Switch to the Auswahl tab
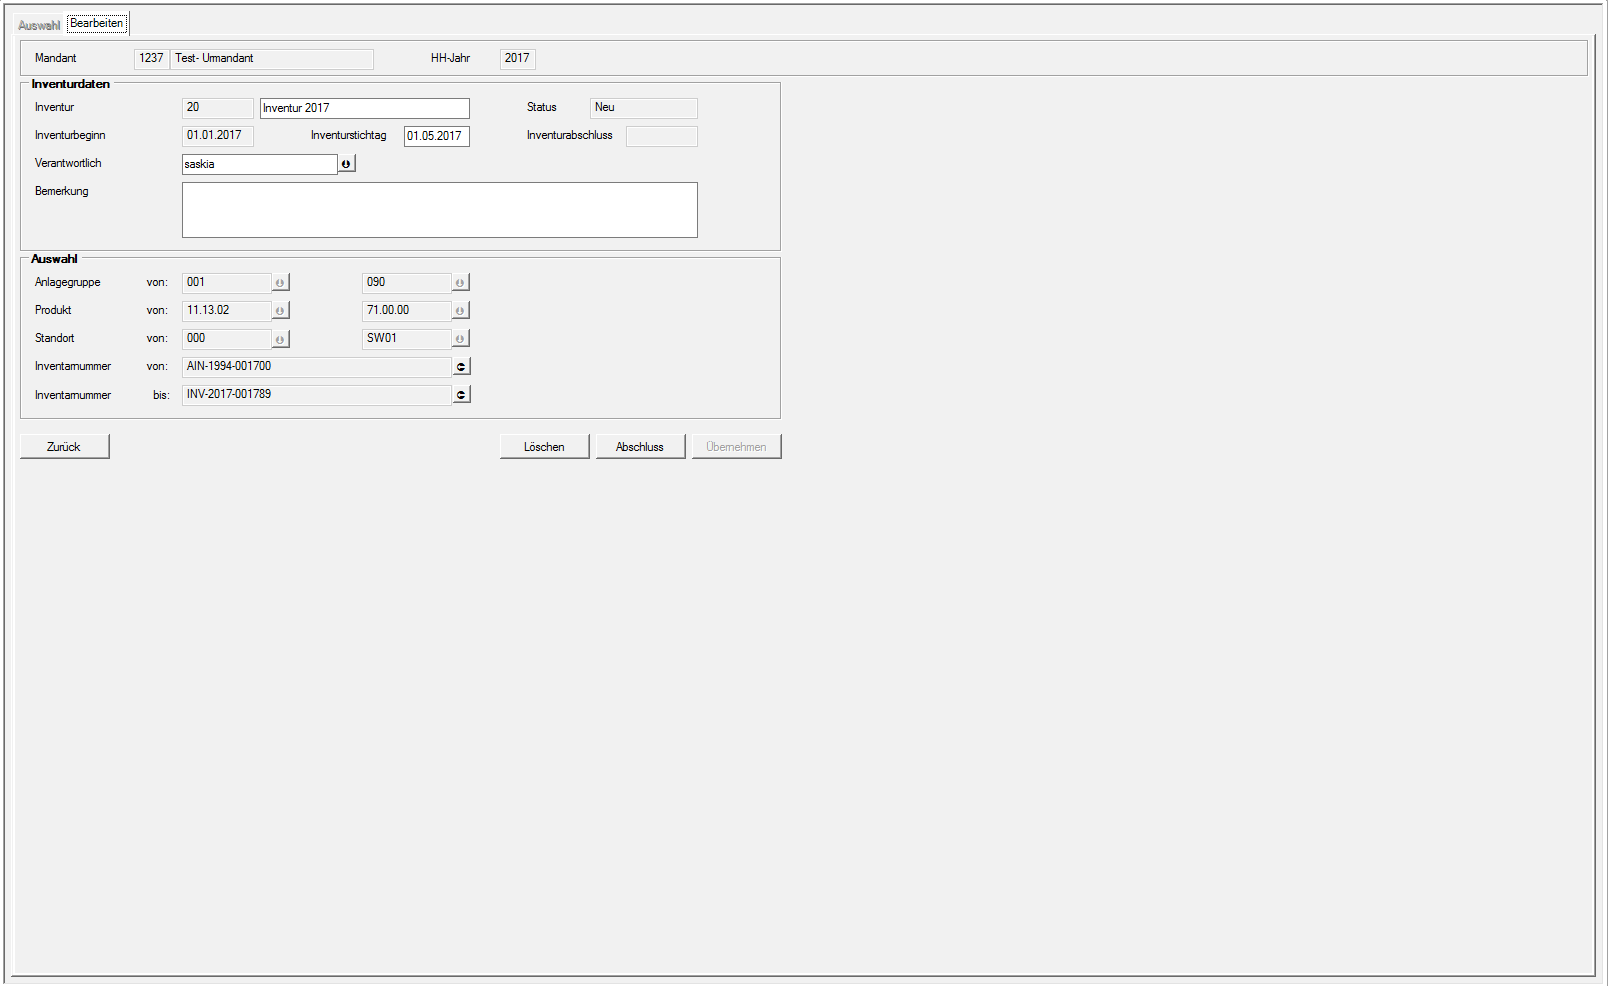Viewport: 1608px width, 986px height. pos(39,25)
